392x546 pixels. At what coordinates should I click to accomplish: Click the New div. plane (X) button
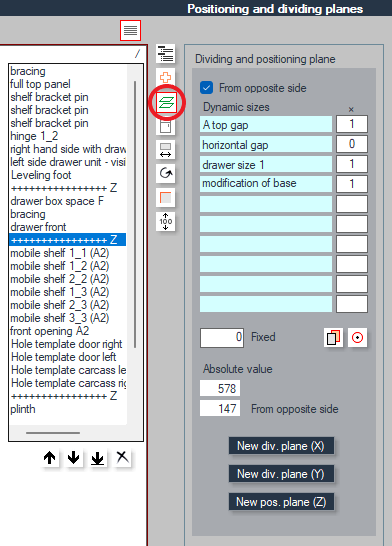pyautogui.click(x=281, y=446)
